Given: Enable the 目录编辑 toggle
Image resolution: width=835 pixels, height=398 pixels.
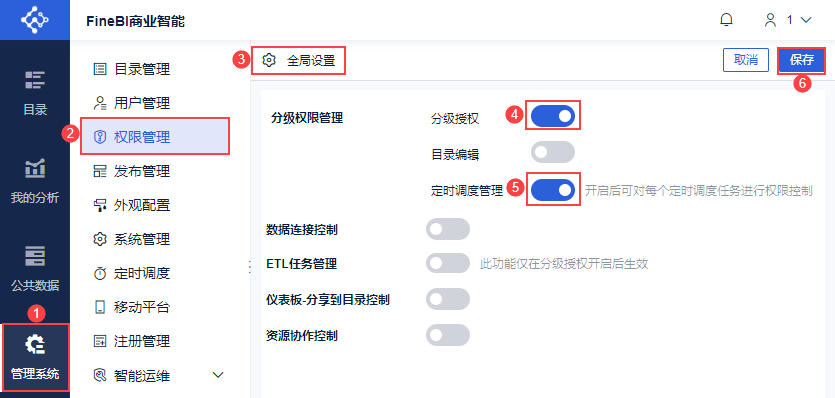Looking at the screenshot, I should (x=553, y=152).
